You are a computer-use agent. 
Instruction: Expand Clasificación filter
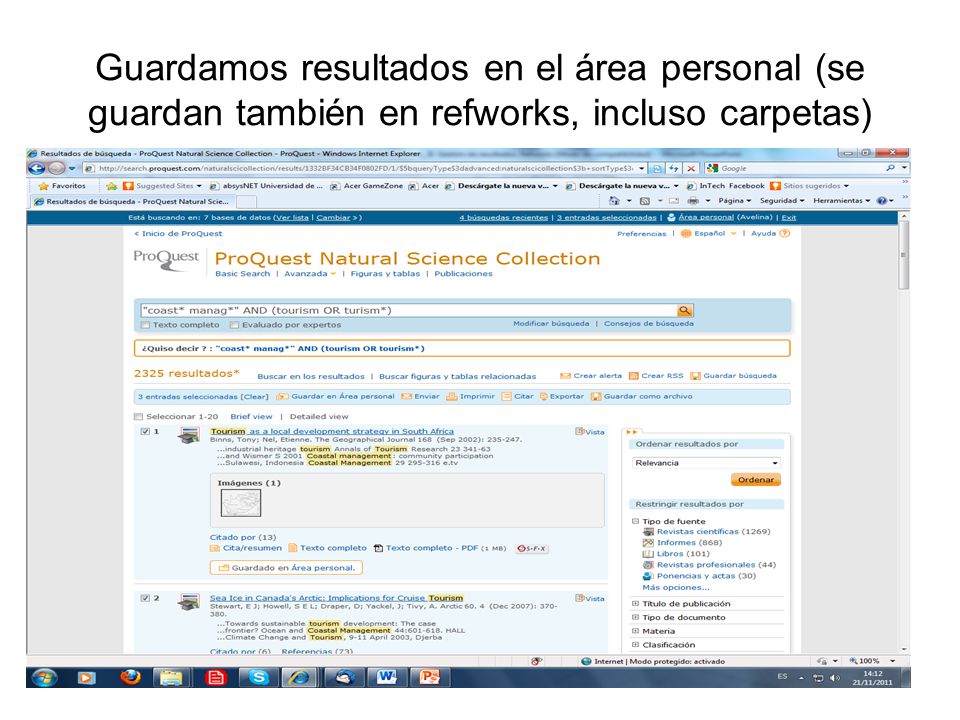636,645
